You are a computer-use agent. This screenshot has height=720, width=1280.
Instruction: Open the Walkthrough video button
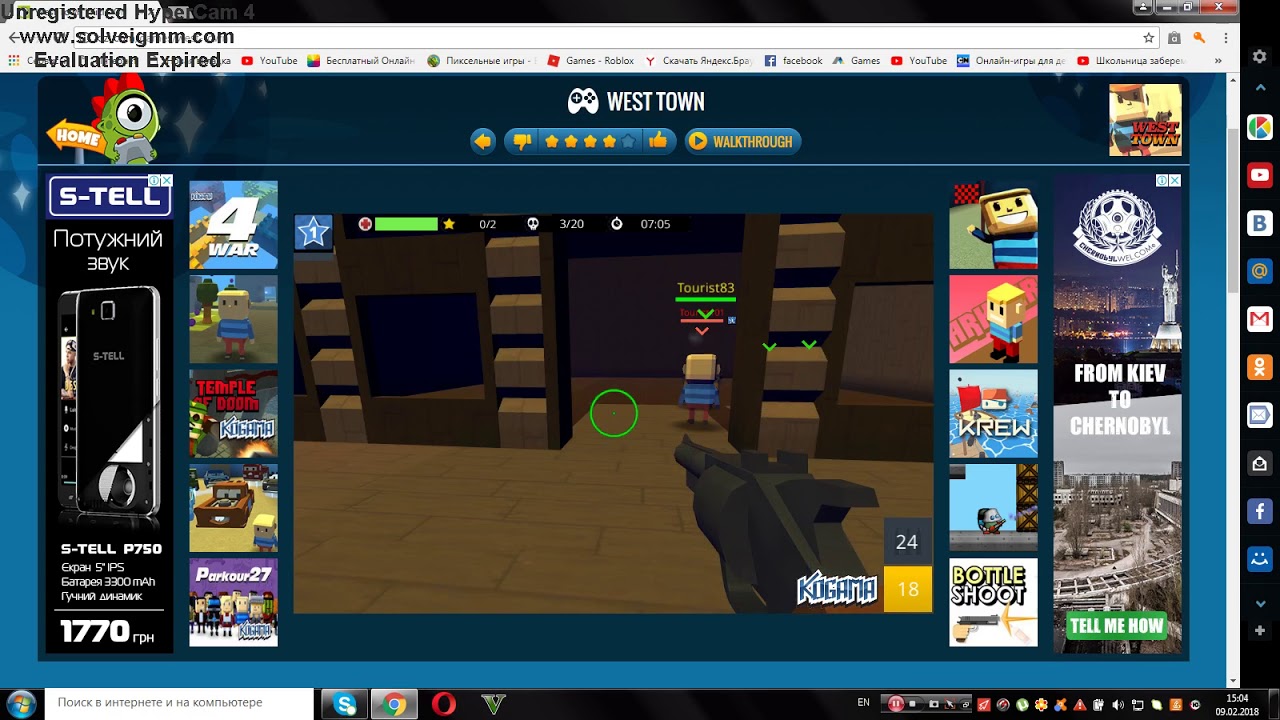(x=743, y=142)
